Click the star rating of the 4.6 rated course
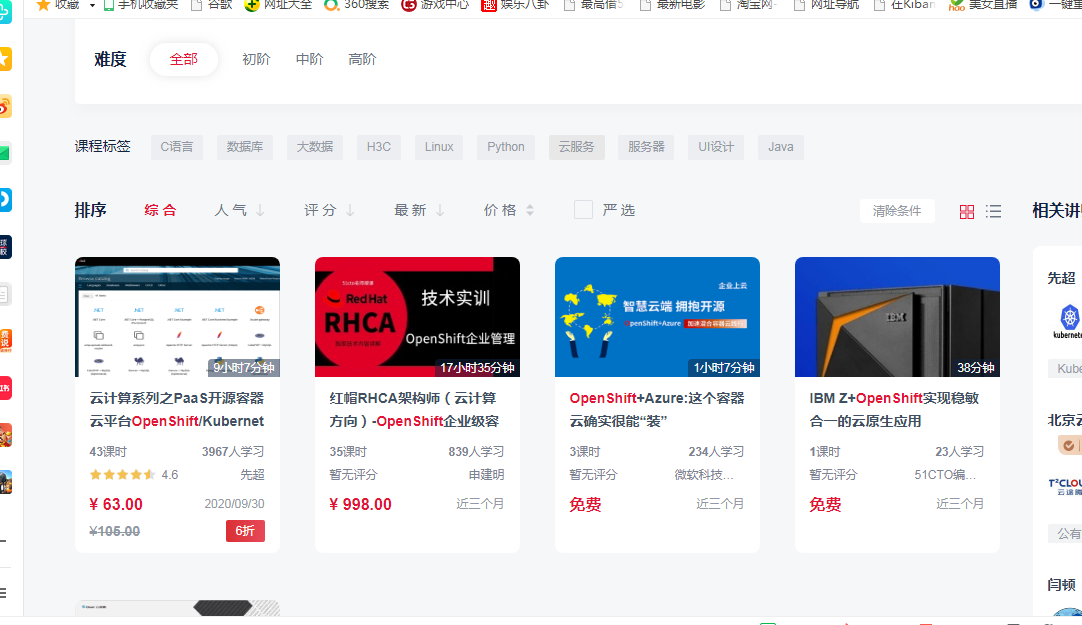Screen dimensions: 1082x625 [x=121, y=475]
